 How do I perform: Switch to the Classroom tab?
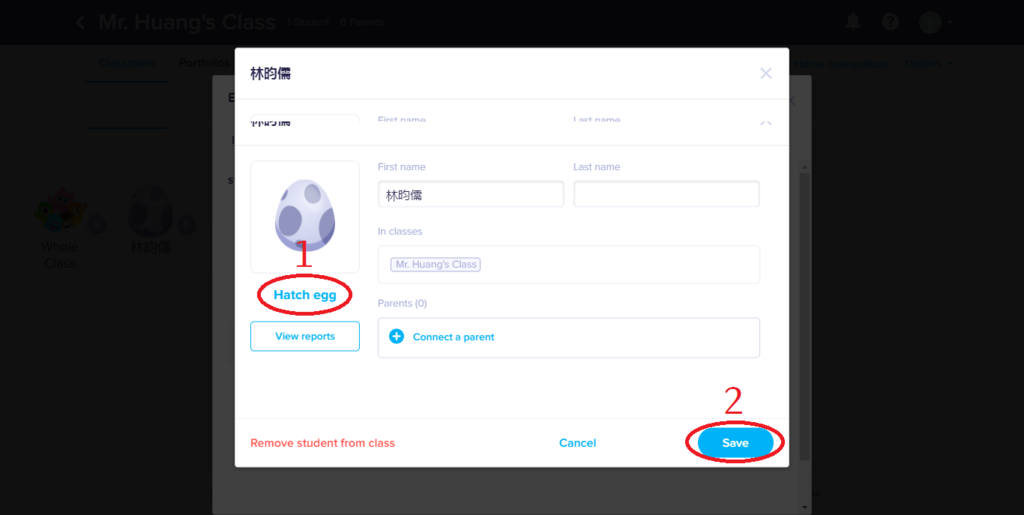pyautogui.click(x=127, y=64)
